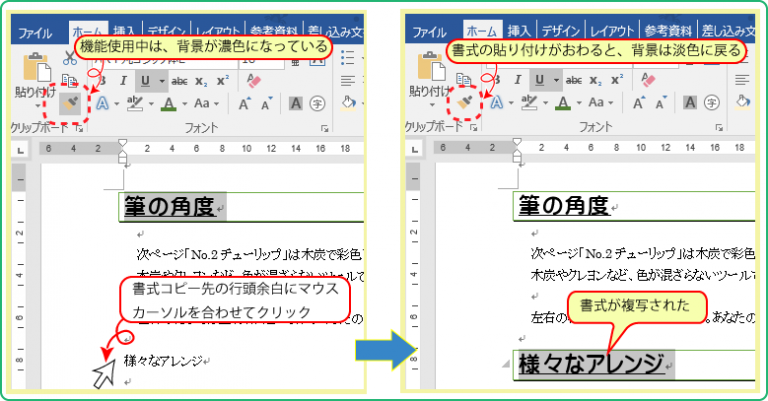This screenshot has height=401, width=768.
Task: Open ファイル tab in left window
Action: pos(35,33)
